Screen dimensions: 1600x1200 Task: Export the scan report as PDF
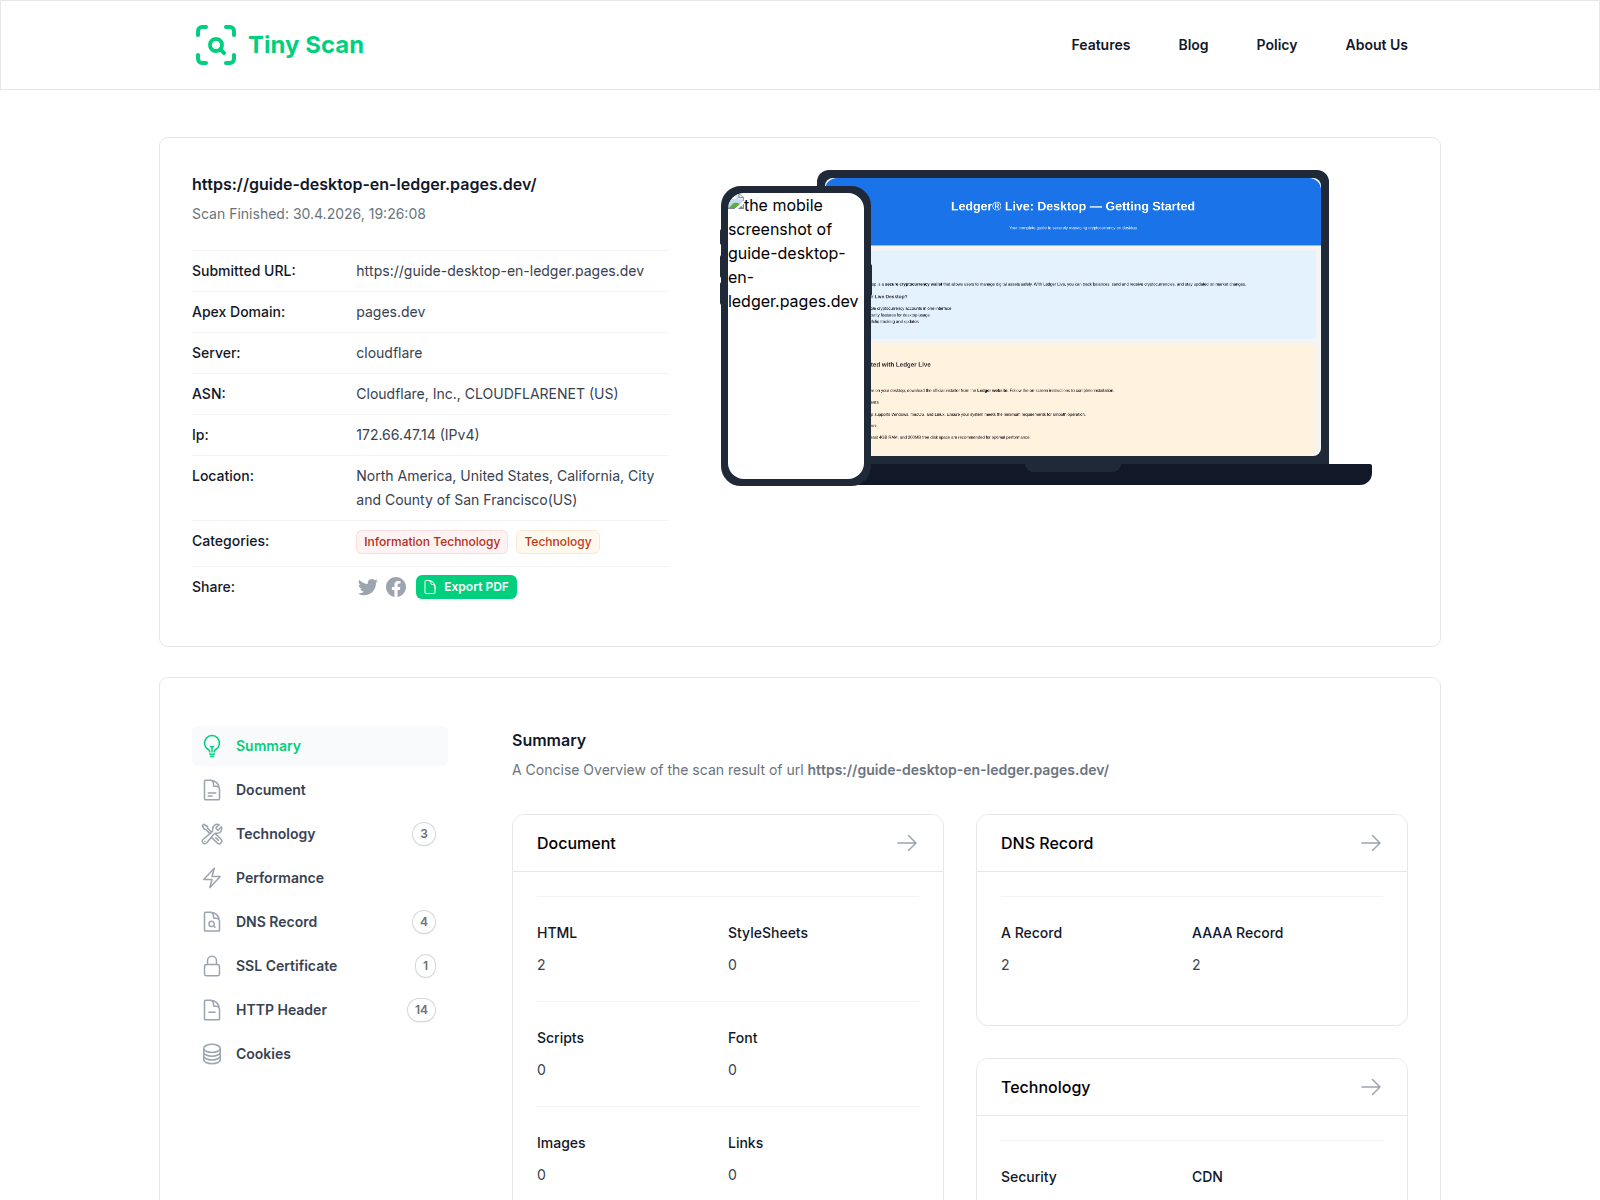[466, 587]
